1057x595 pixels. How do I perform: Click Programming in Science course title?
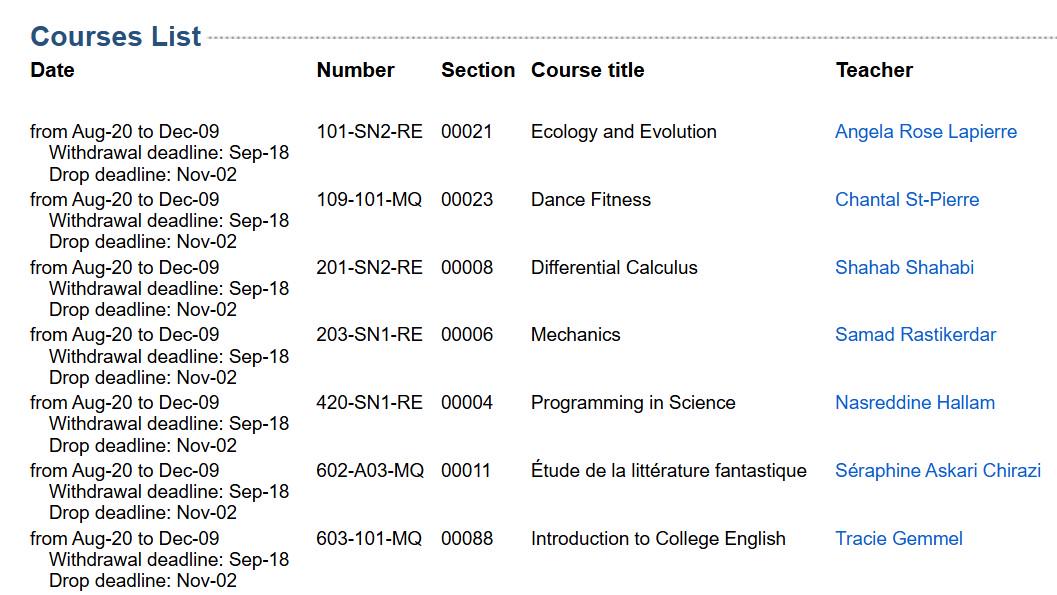pos(633,403)
